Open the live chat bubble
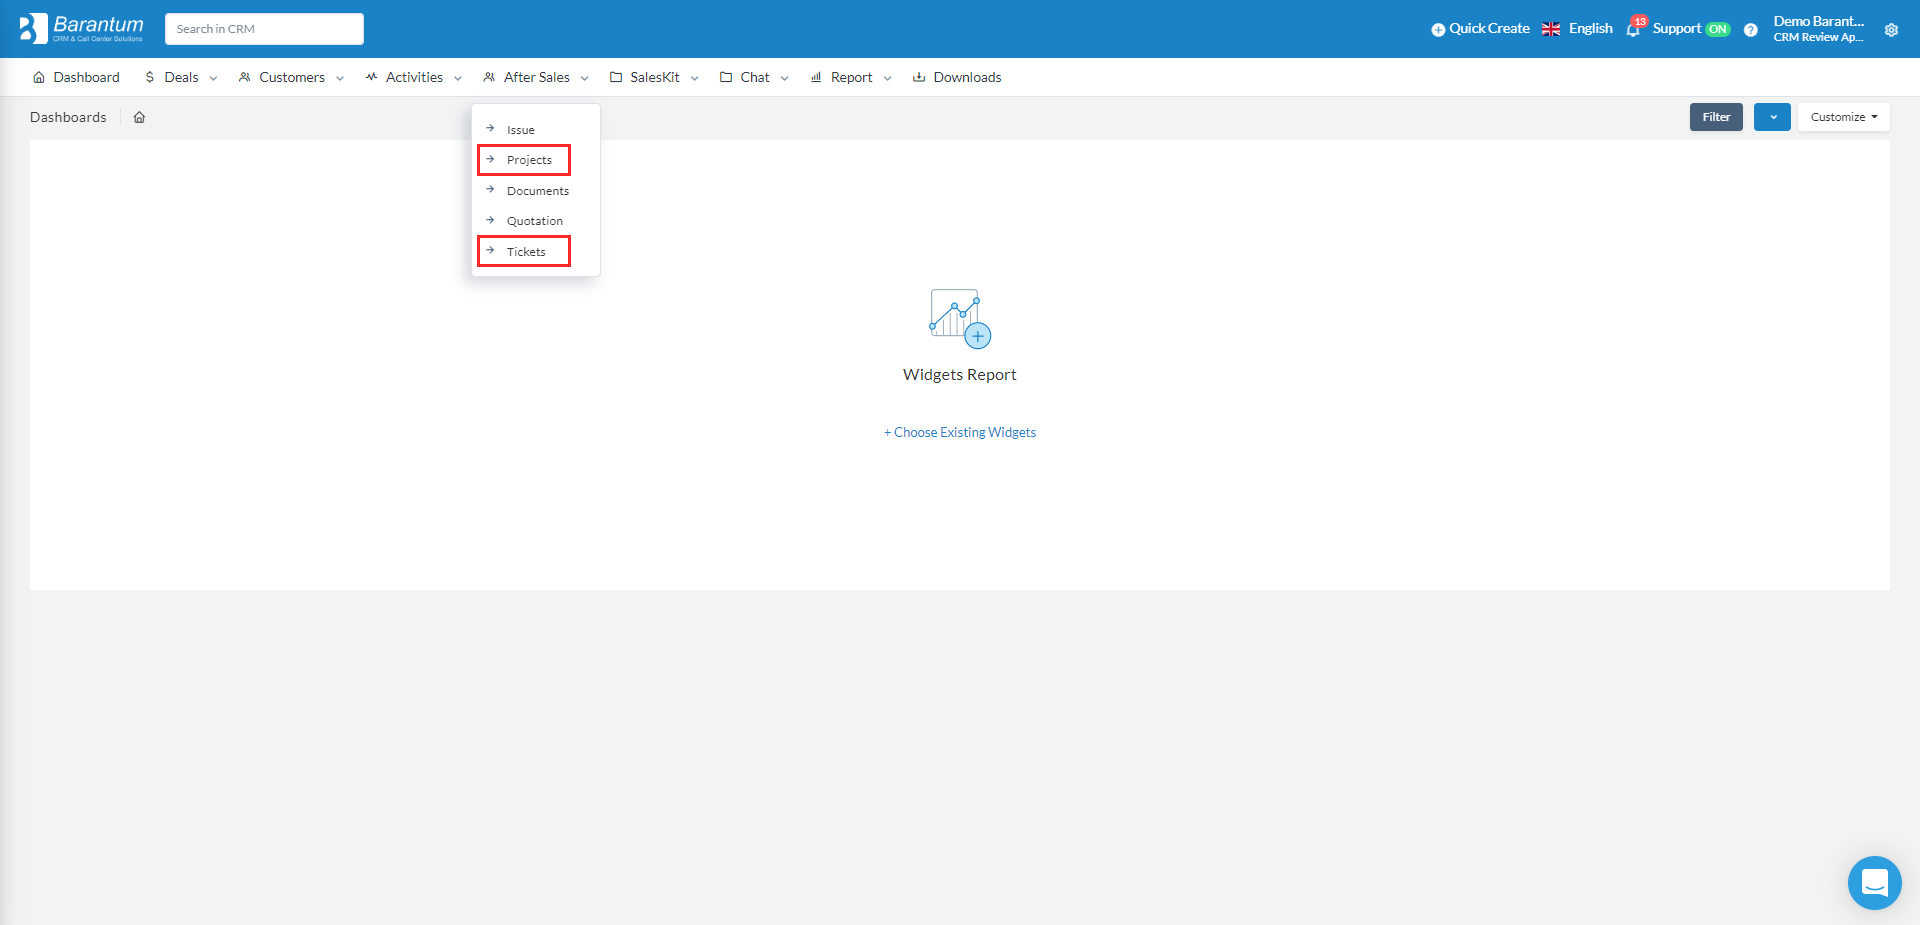The width and height of the screenshot is (1920, 925). 1874,883
